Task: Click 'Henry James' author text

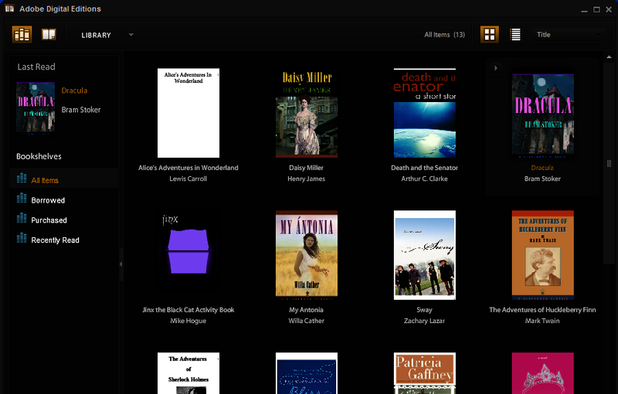Action: (x=306, y=178)
